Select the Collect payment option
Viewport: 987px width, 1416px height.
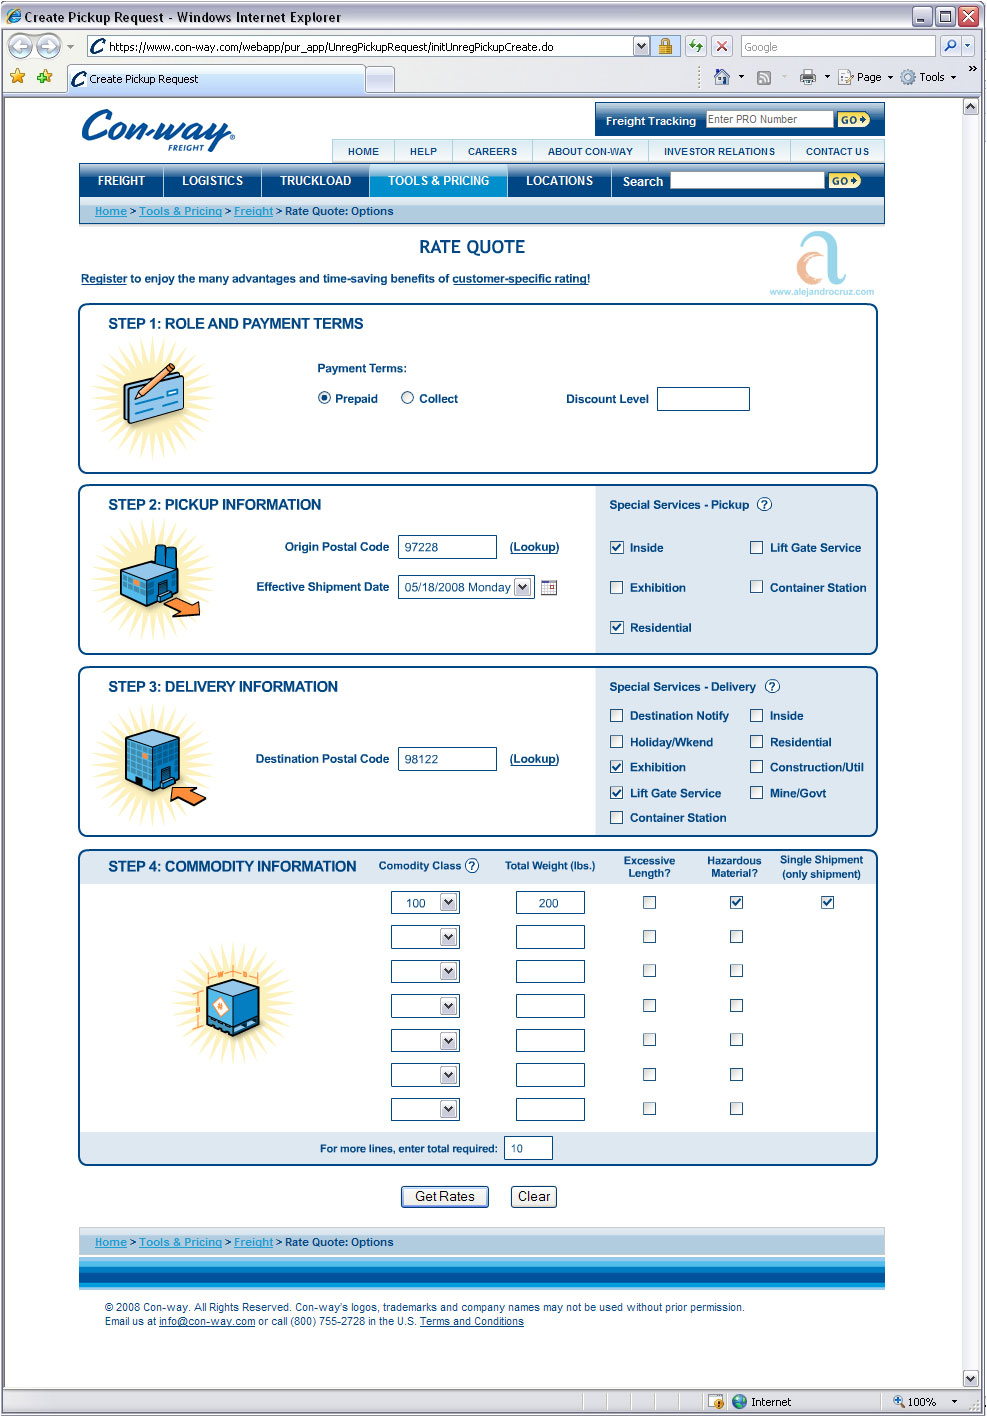pos(407,398)
